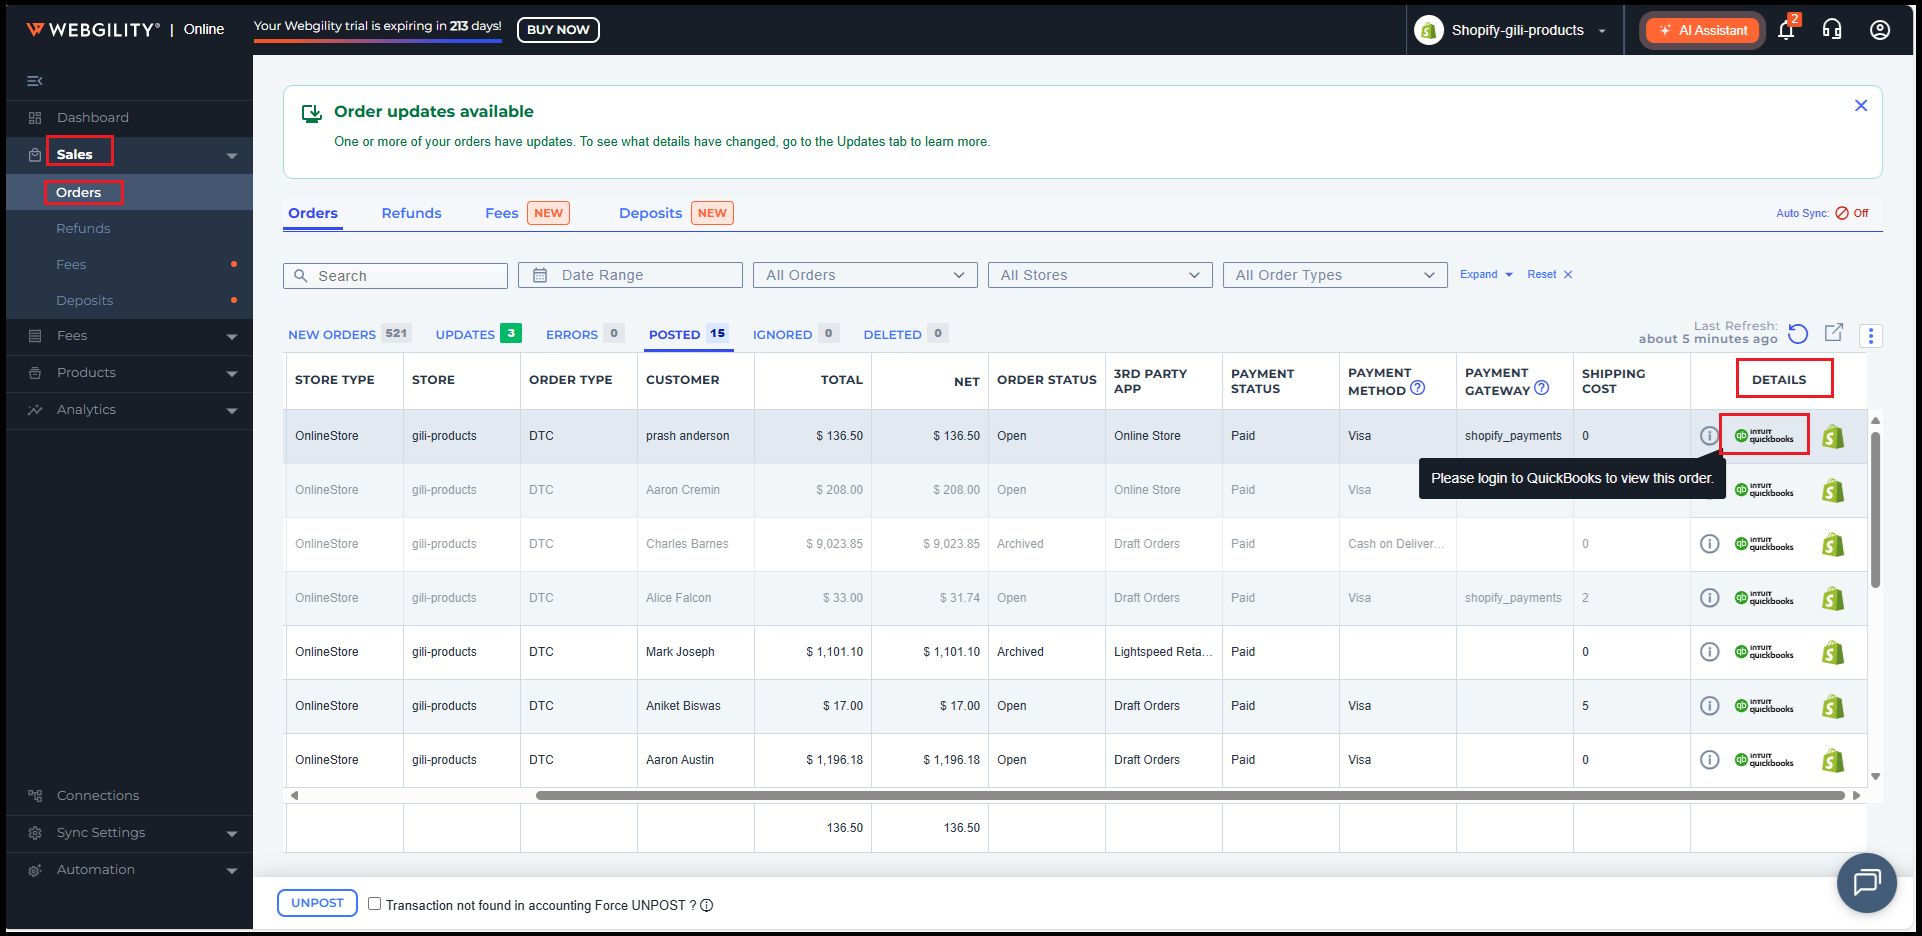
Task: Open the user account profile icon
Action: point(1880,30)
